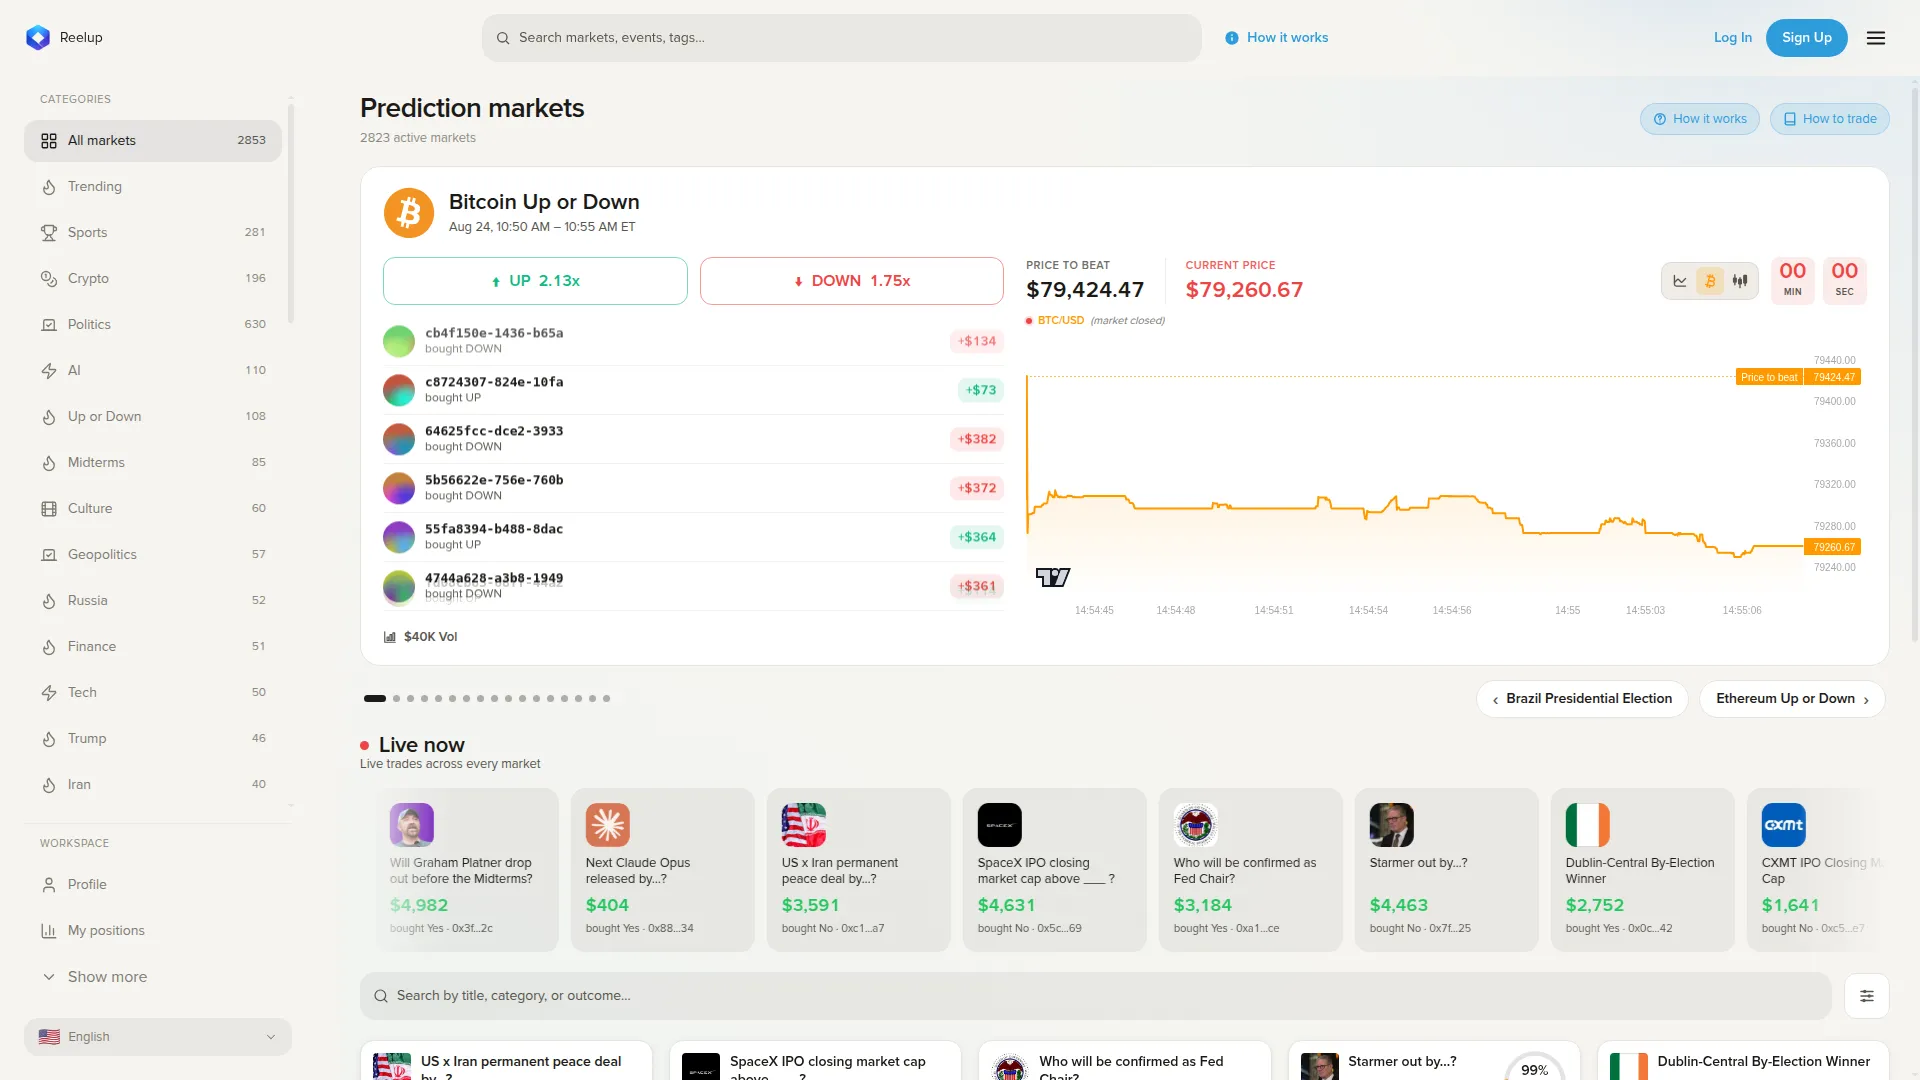This screenshot has width=1920, height=1080.
Task: Open How it works link in header
Action: 1277,38
